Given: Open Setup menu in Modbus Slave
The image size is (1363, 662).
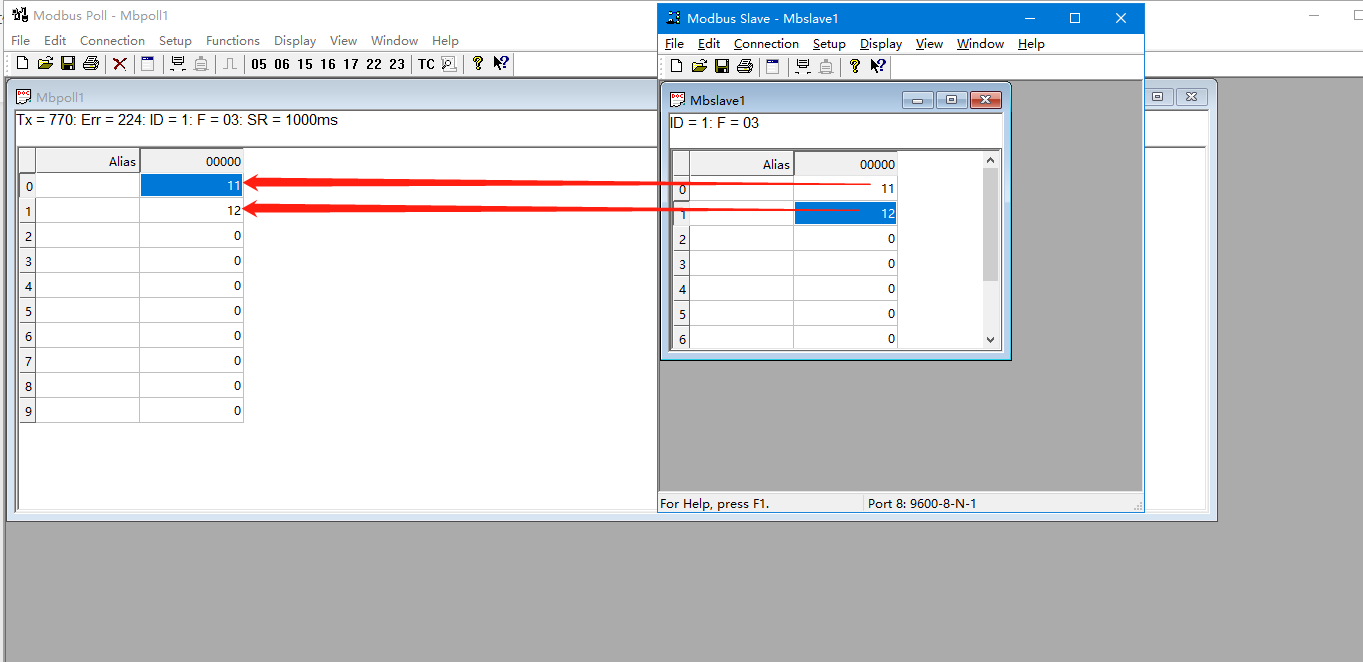Looking at the screenshot, I should [829, 44].
